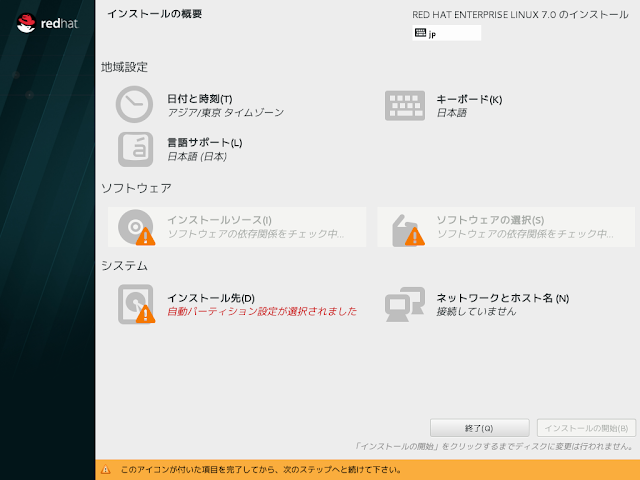
Task: Click dependency-check status under ソフトウェアの選択
Action: (x=525, y=234)
